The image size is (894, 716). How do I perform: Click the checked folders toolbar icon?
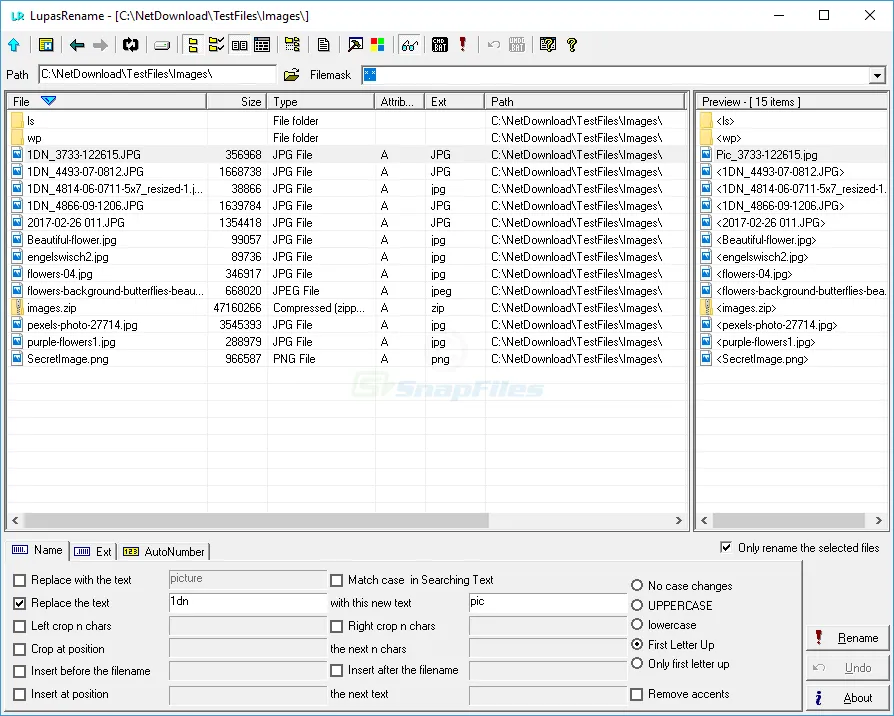(x=216, y=45)
